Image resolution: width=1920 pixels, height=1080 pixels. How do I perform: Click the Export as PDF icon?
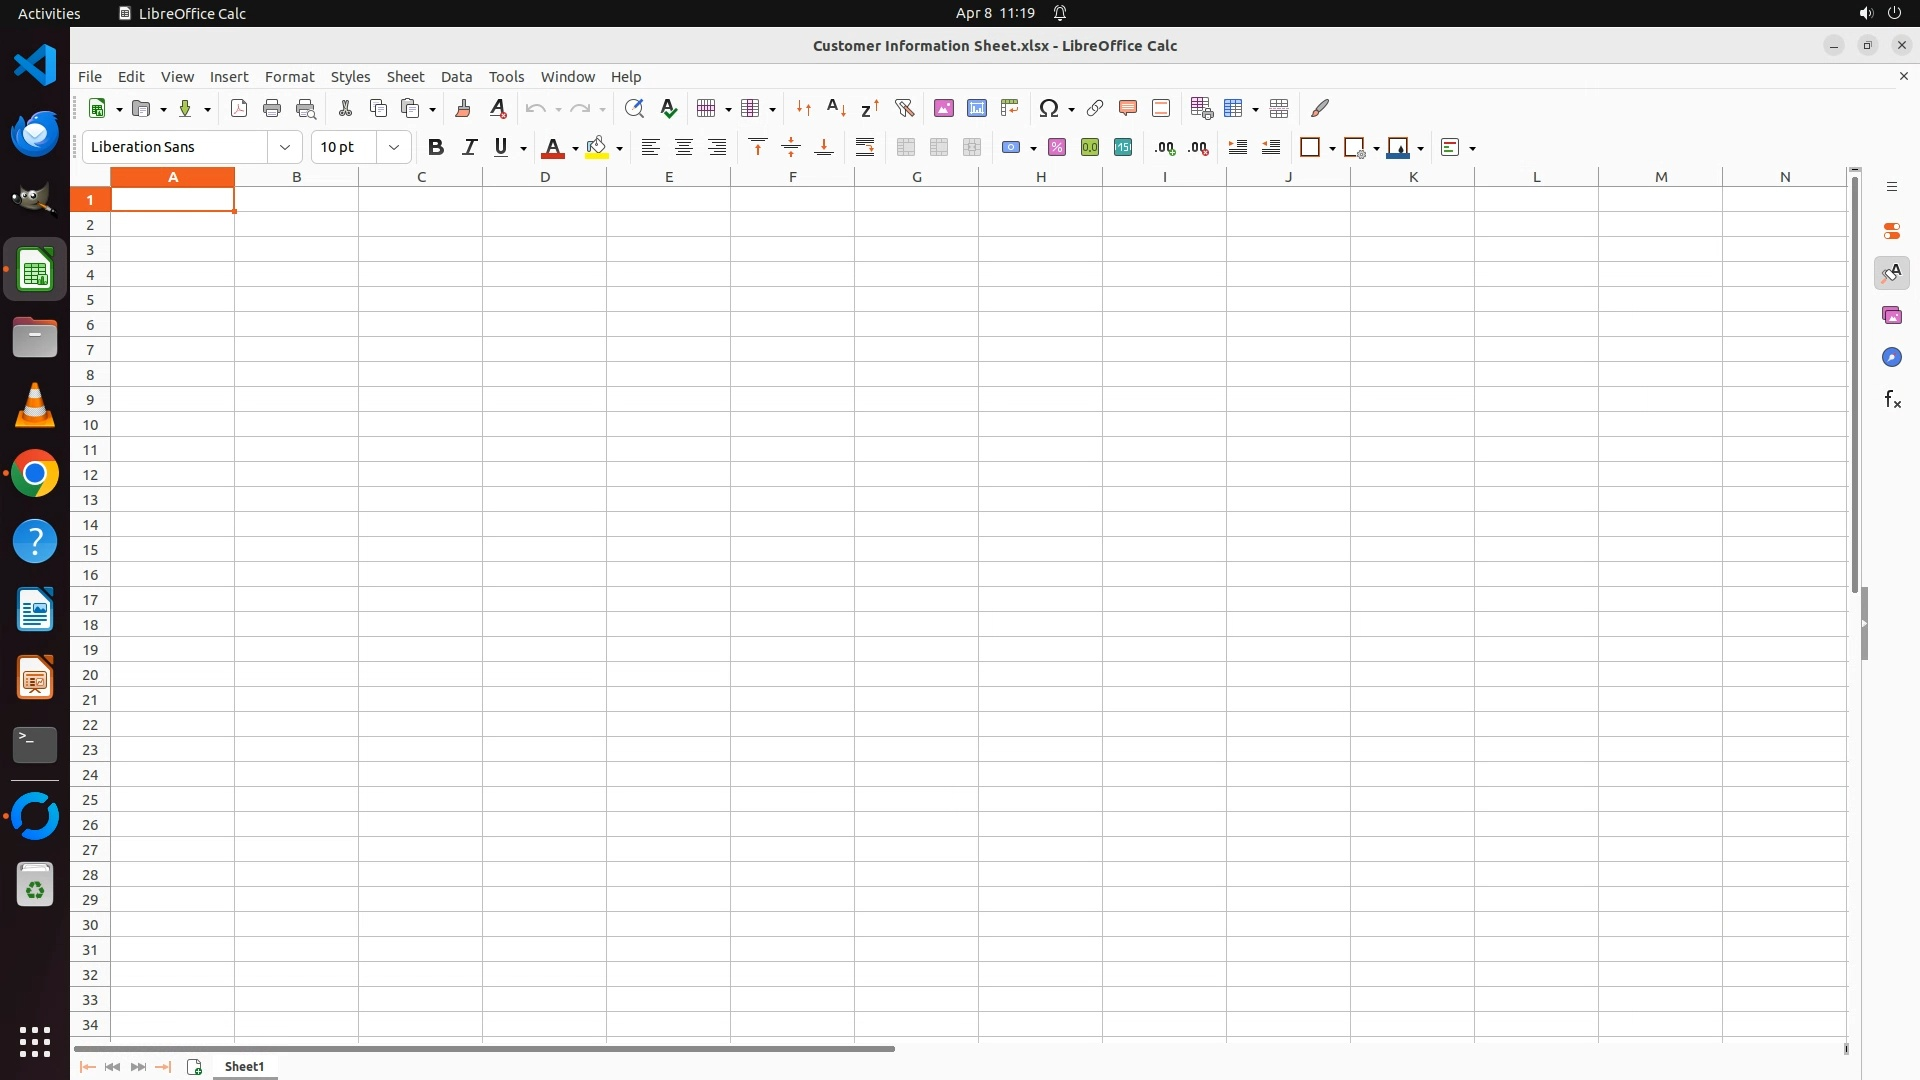coord(239,108)
